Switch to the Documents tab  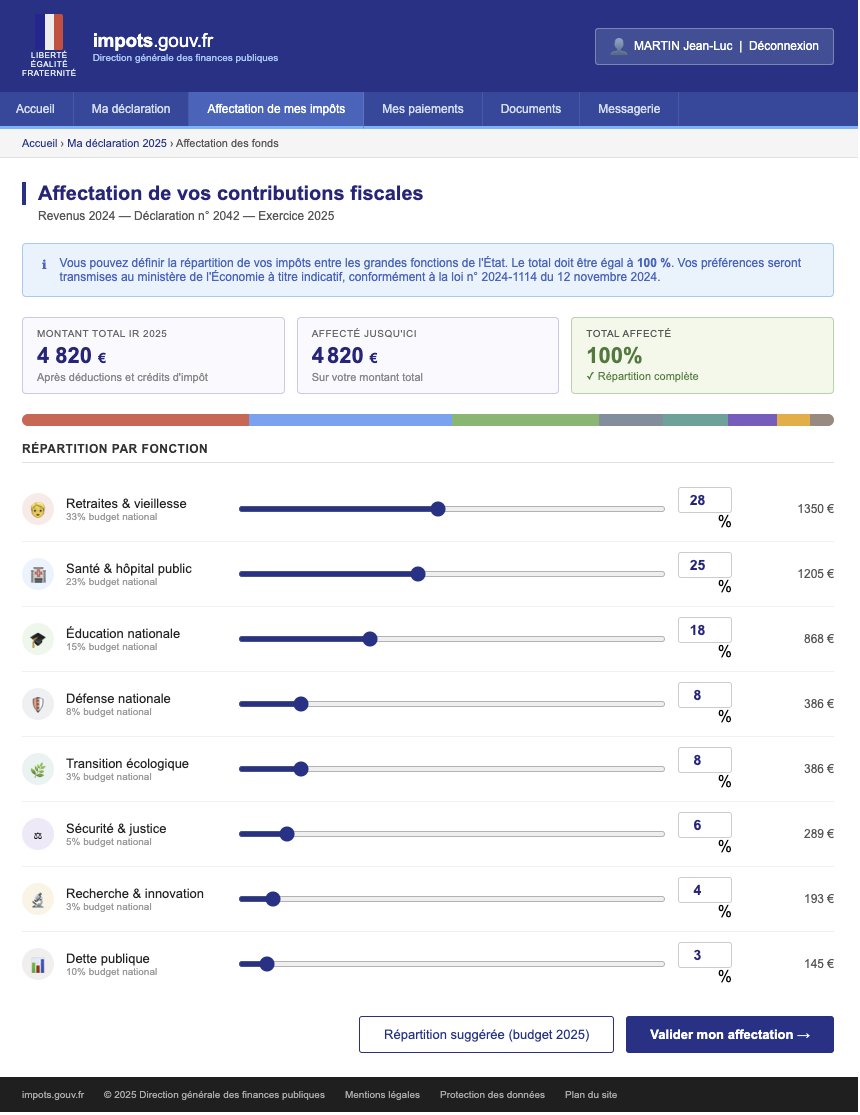point(531,109)
